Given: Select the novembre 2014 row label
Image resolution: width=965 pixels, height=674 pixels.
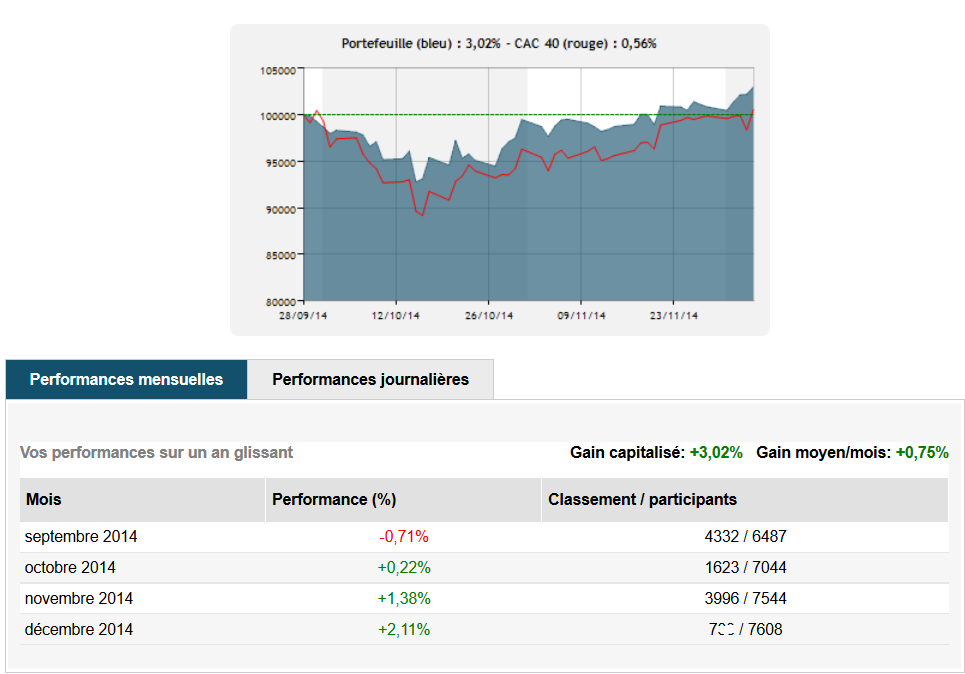Looking at the screenshot, I should point(79,599).
